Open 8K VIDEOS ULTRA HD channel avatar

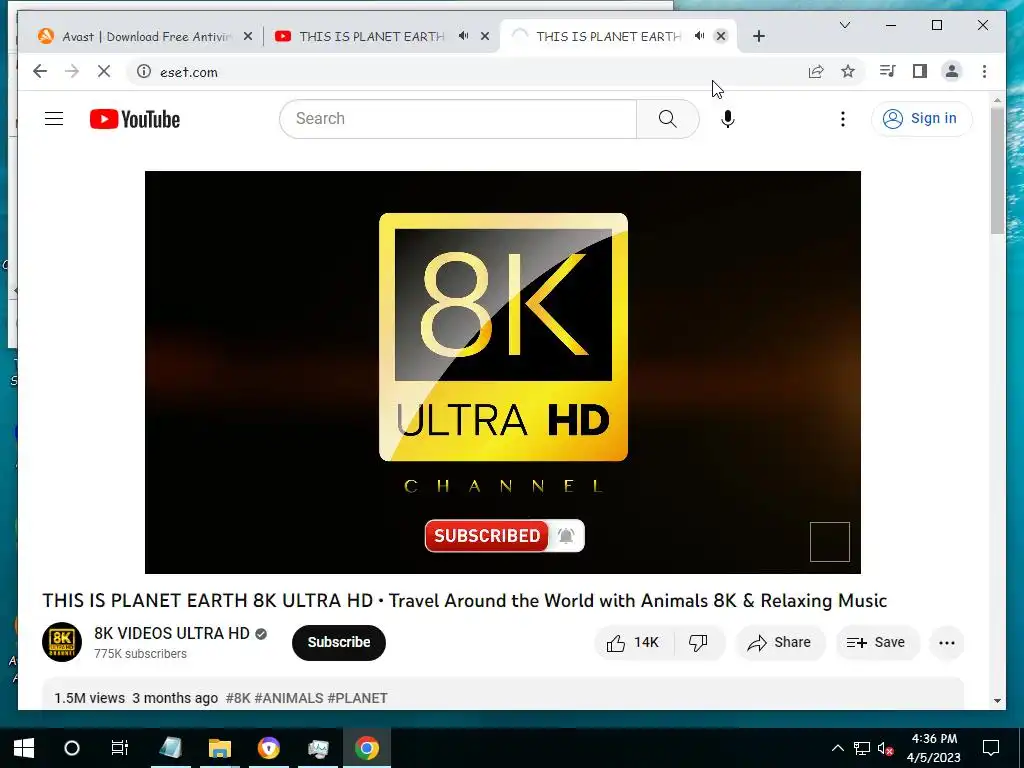pyautogui.click(x=62, y=642)
